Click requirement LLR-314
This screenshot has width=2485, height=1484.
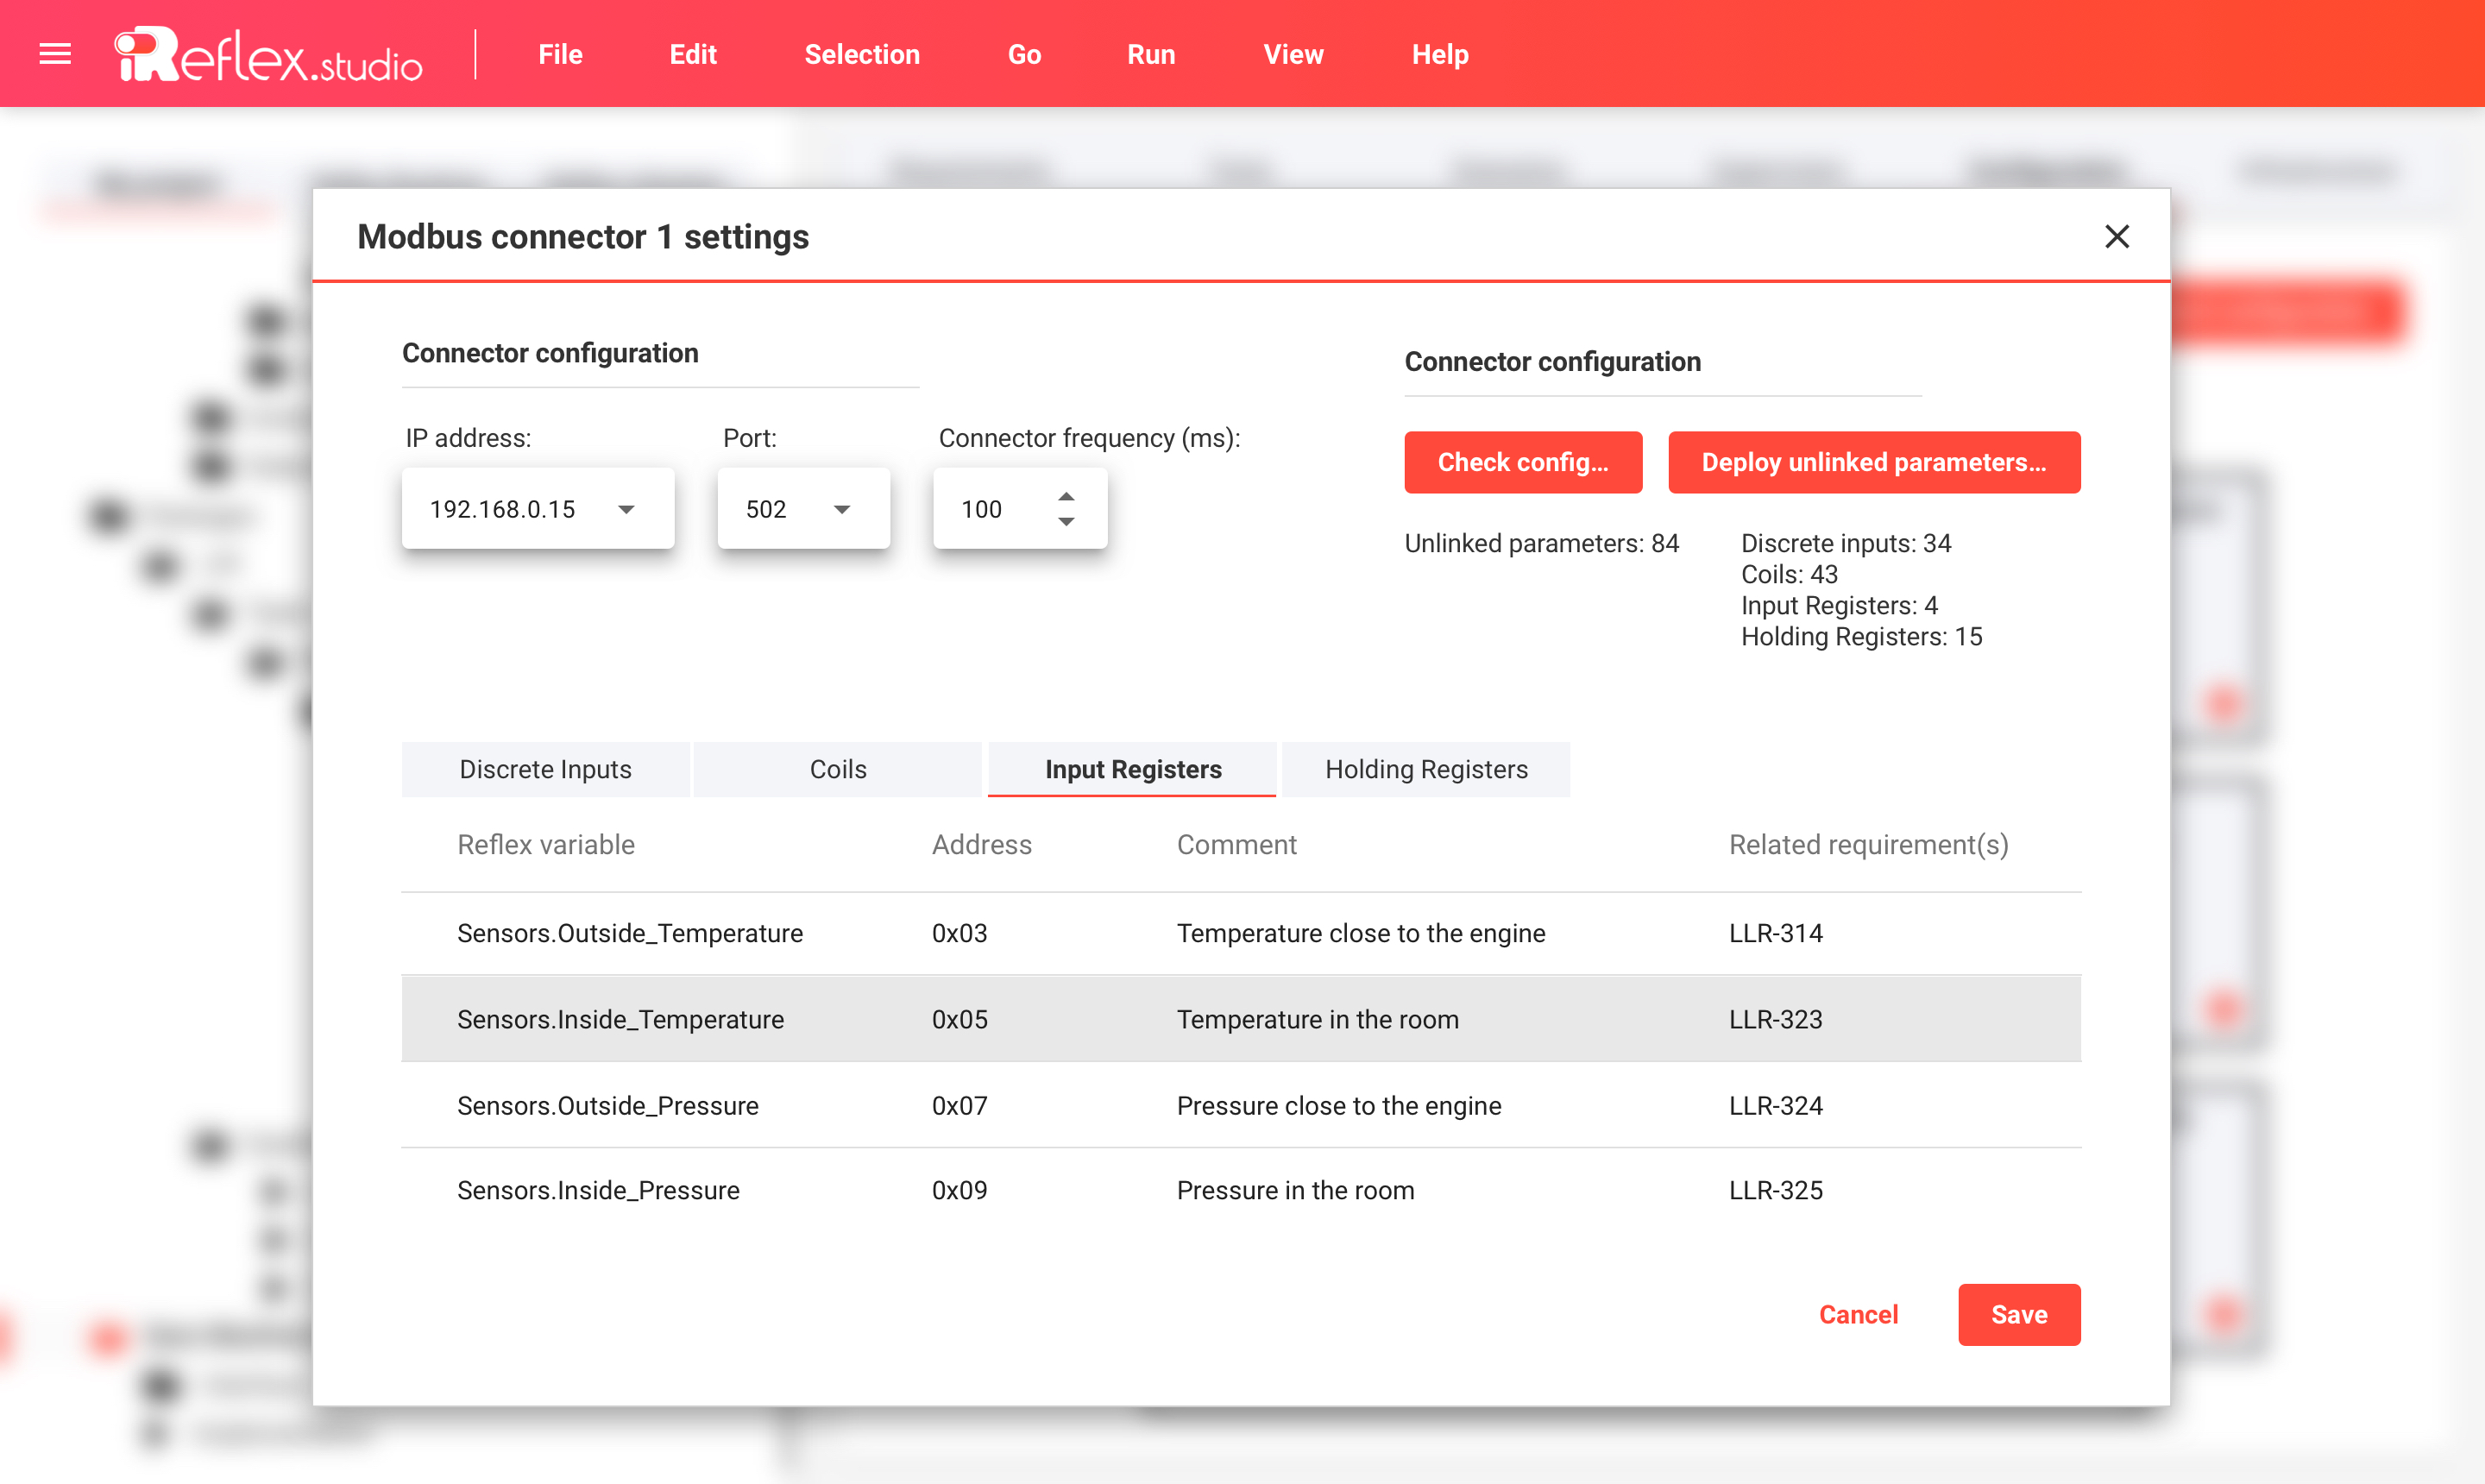tap(1775, 933)
